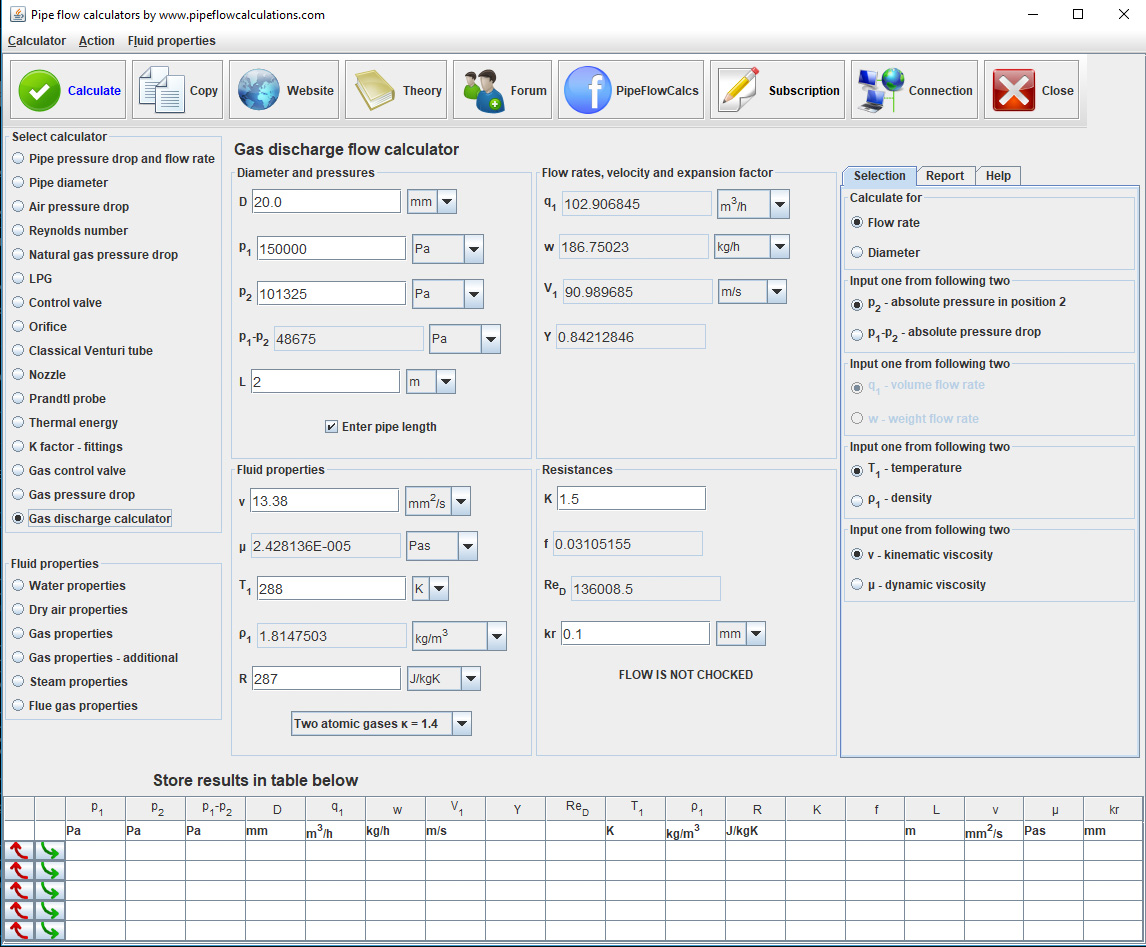Image resolution: width=1146 pixels, height=947 pixels.
Task: Toggle the Enter pipe length checkbox
Action: point(331,427)
